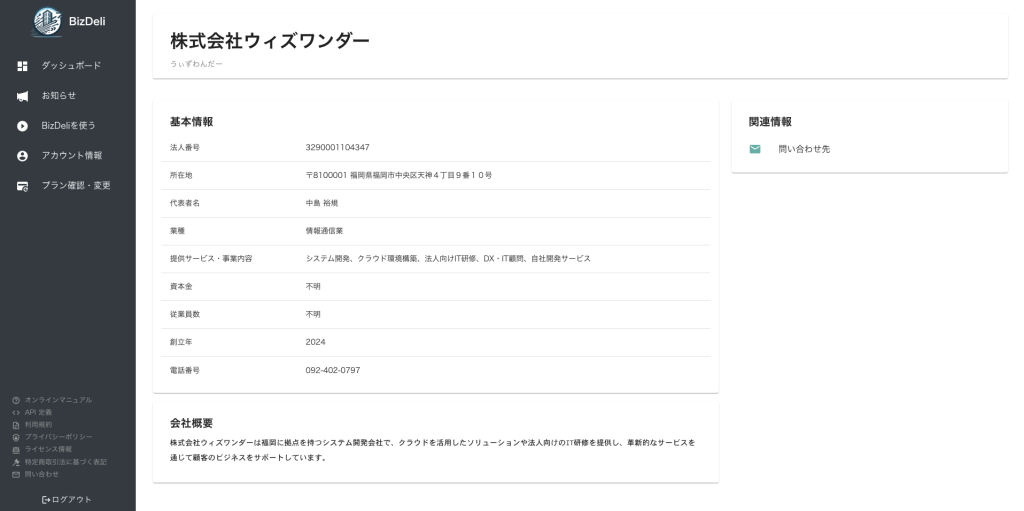Click 不明 in the 従業員数 row

click(x=313, y=314)
